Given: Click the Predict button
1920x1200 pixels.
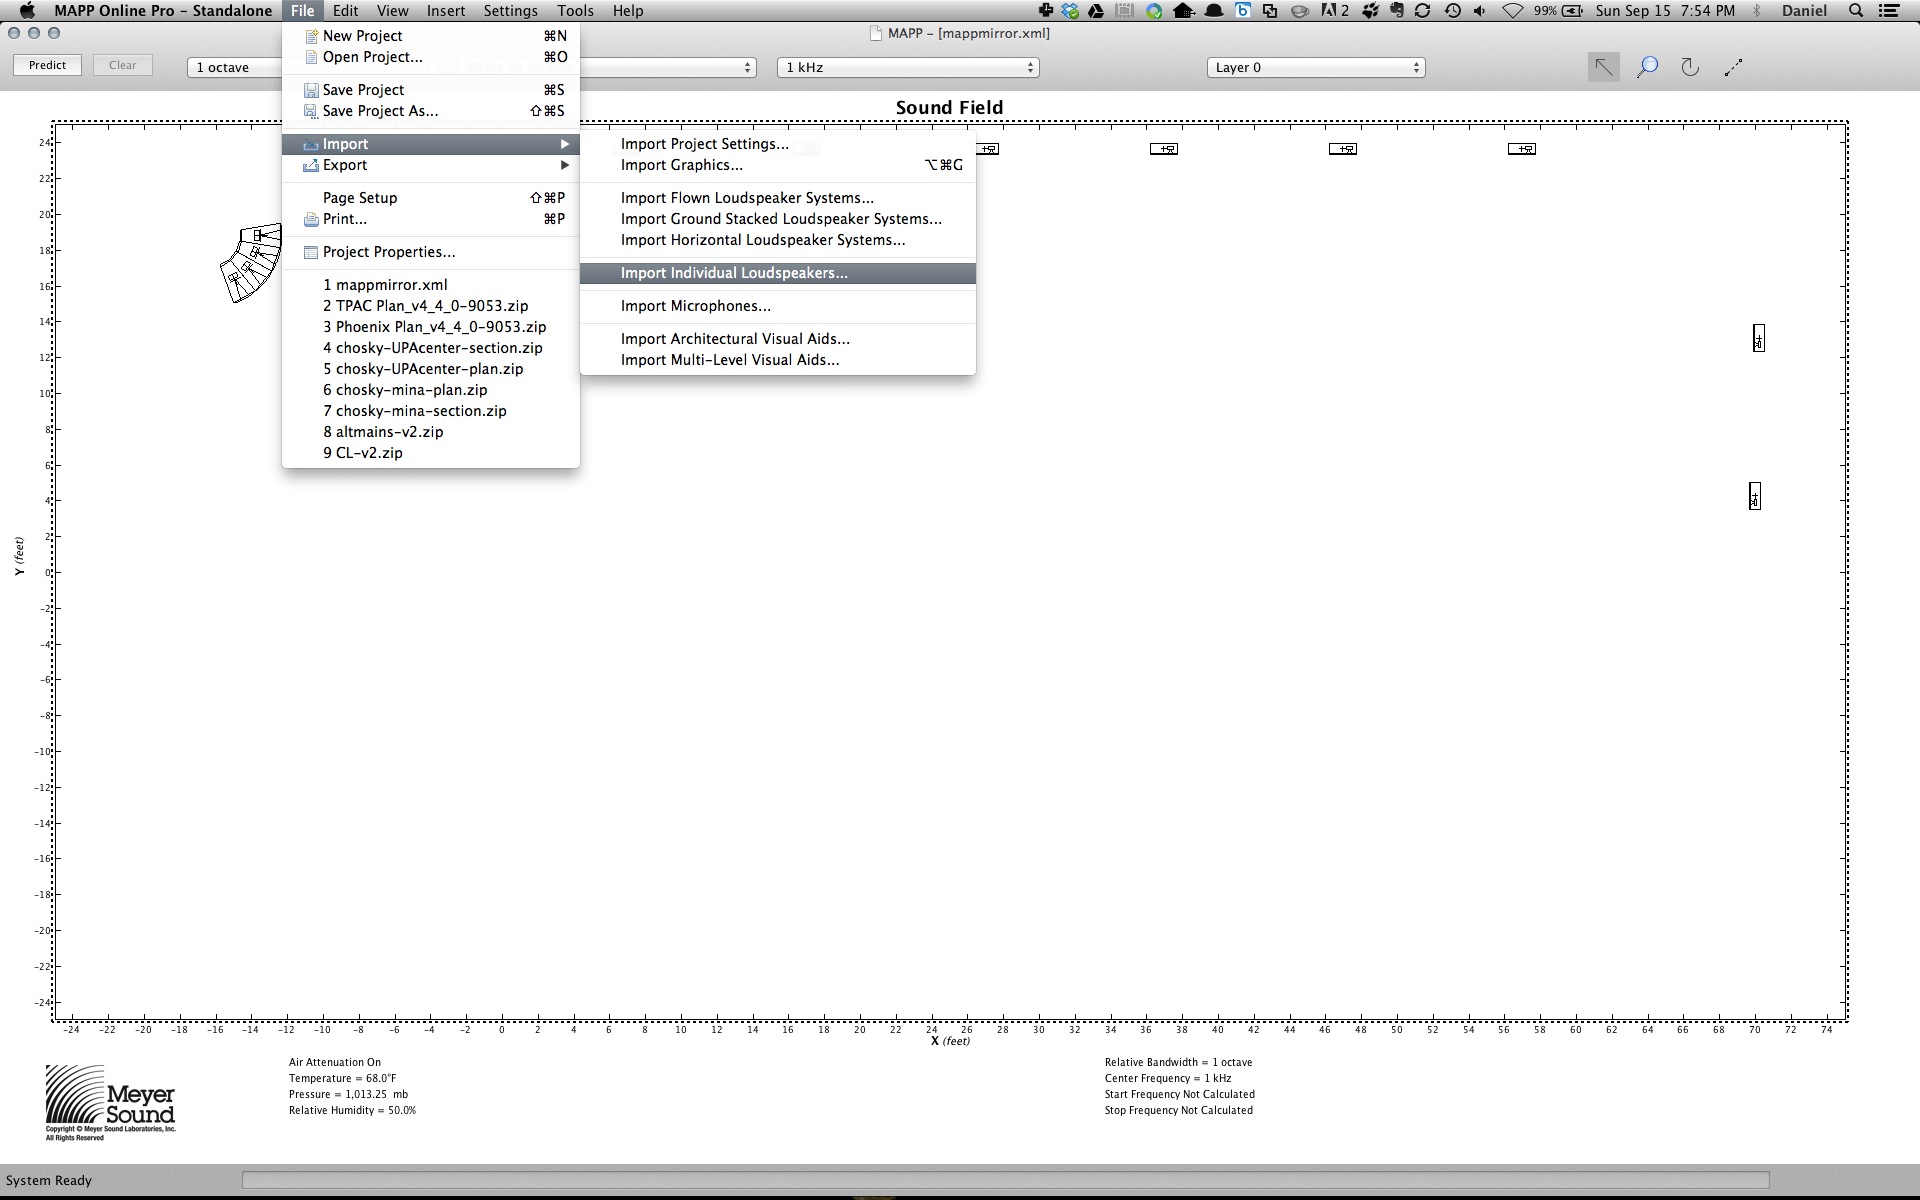Looking at the screenshot, I should pos(47,65).
